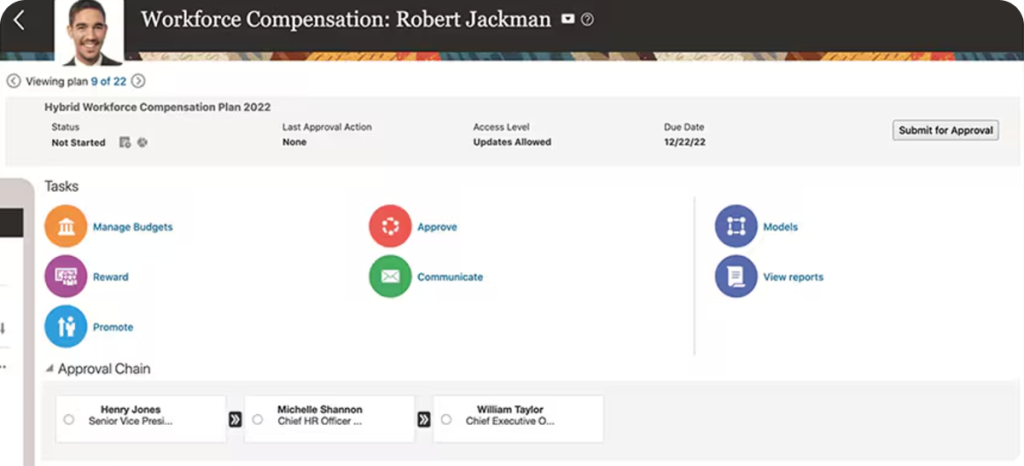Open the Models icon

coord(736,226)
